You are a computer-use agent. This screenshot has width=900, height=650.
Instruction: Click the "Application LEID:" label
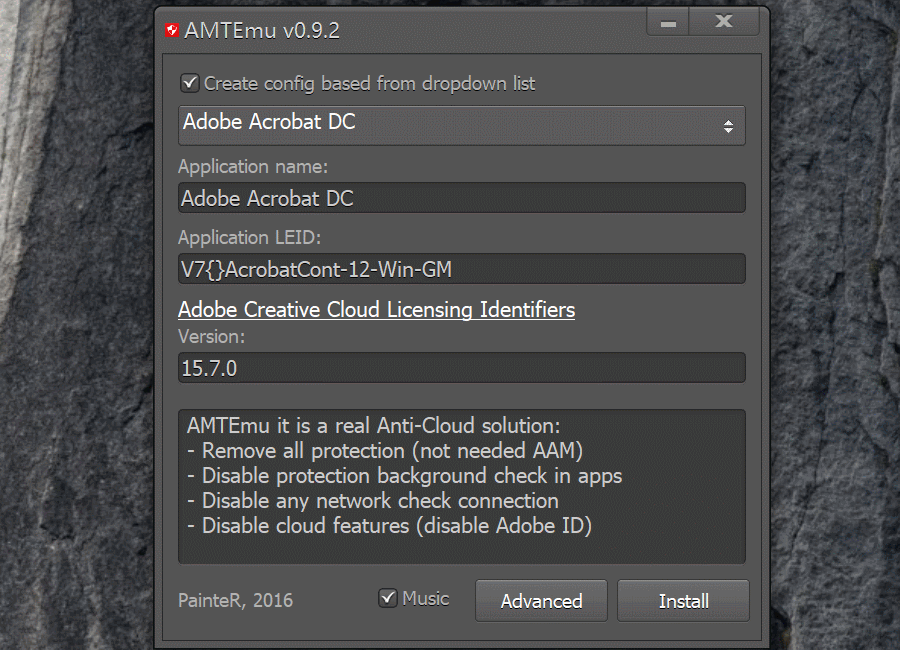point(250,237)
